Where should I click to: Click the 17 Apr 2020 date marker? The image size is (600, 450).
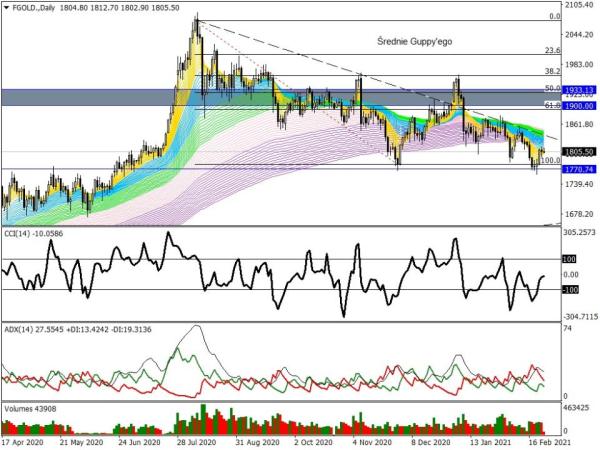point(22,441)
